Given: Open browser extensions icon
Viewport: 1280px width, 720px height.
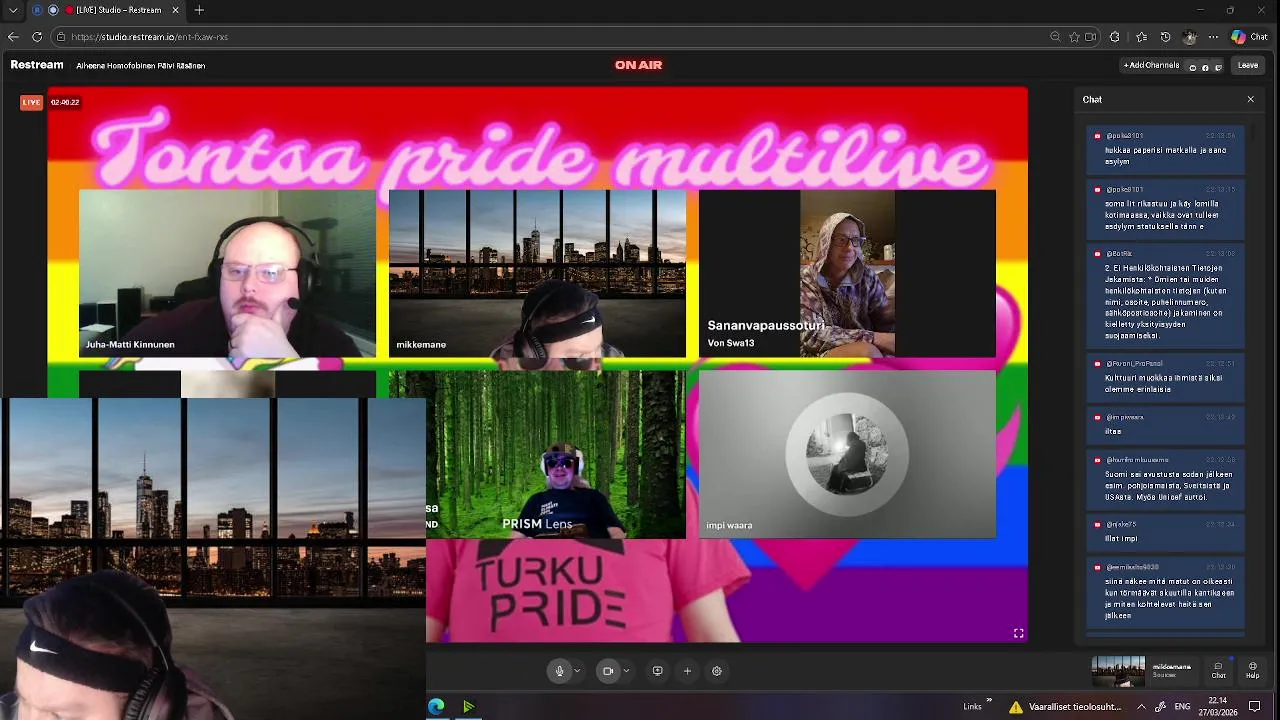Looking at the screenshot, I should 1115,37.
